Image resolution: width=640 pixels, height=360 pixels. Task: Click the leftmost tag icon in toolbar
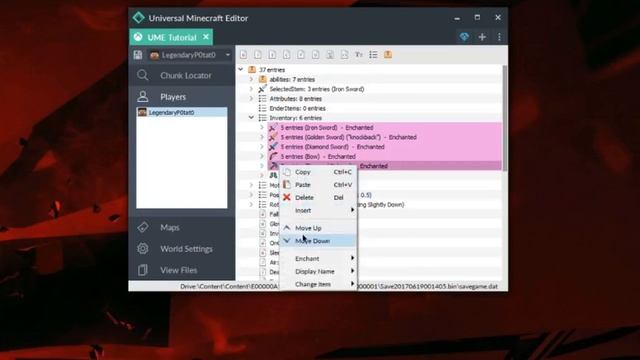[x=243, y=55]
